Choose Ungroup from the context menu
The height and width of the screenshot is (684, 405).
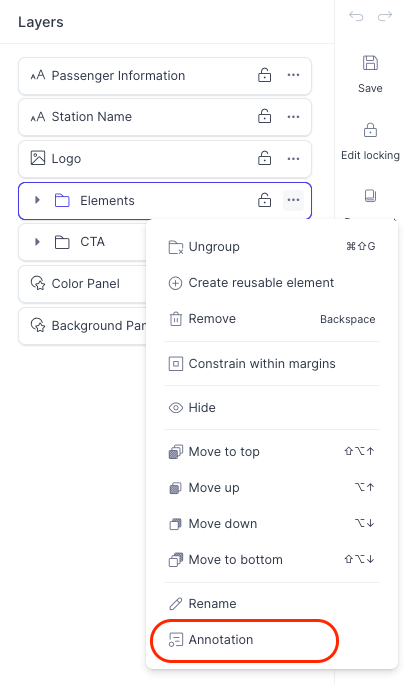point(272,246)
